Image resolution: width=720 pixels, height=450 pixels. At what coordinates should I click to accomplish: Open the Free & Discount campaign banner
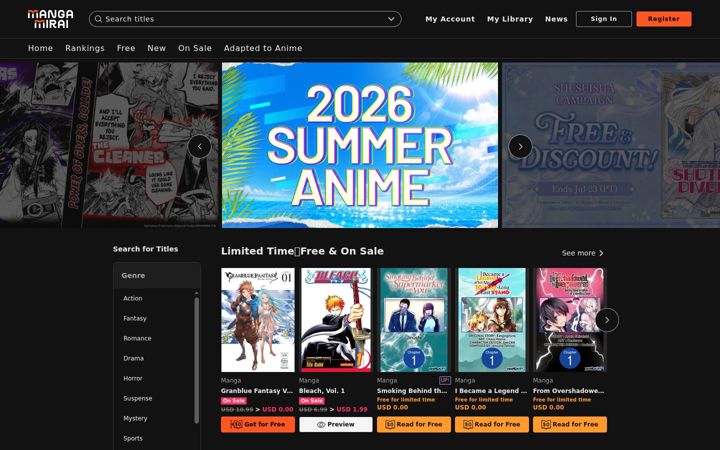coord(611,145)
